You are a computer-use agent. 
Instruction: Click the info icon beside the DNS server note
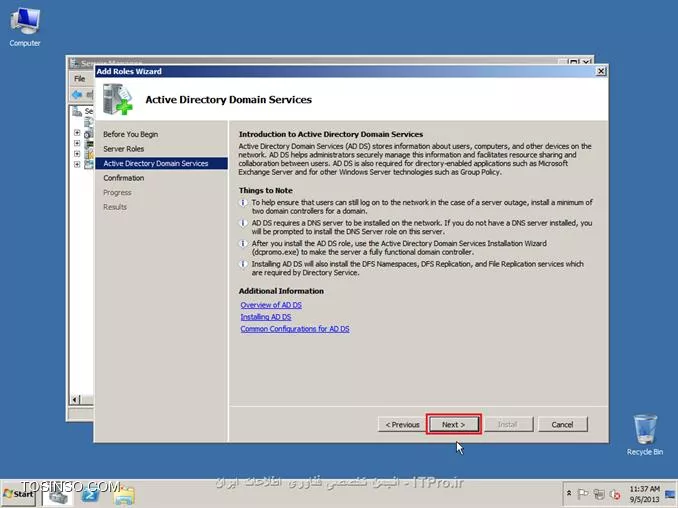(243, 224)
